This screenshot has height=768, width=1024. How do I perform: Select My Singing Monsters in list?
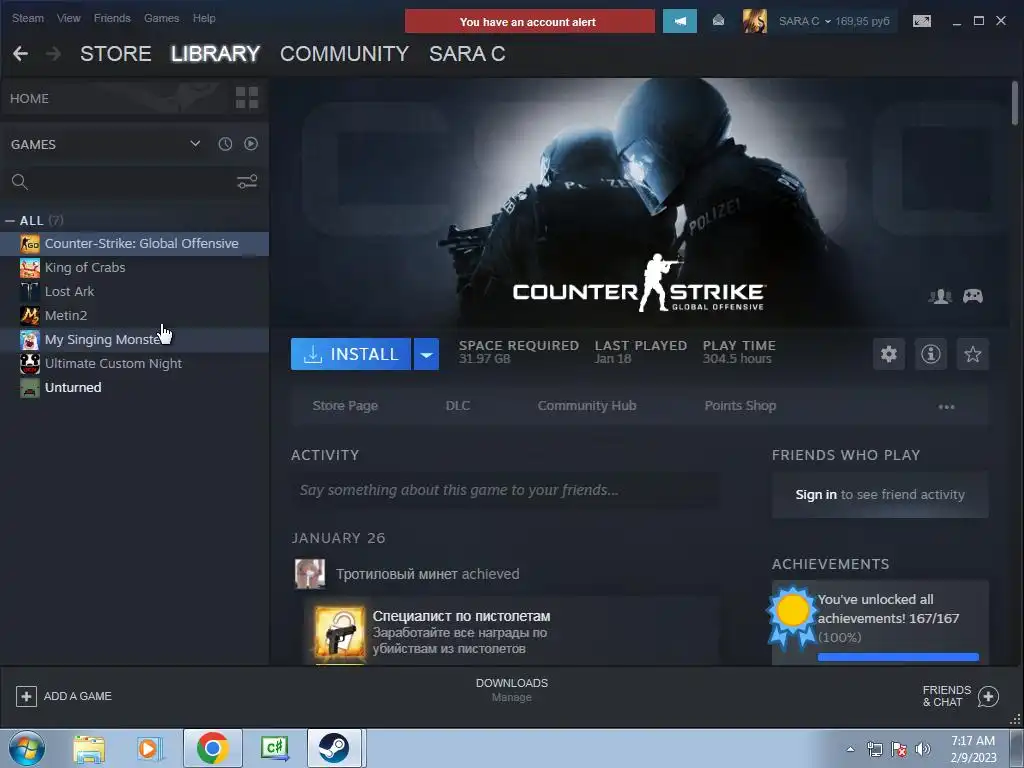[x=135, y=340]
